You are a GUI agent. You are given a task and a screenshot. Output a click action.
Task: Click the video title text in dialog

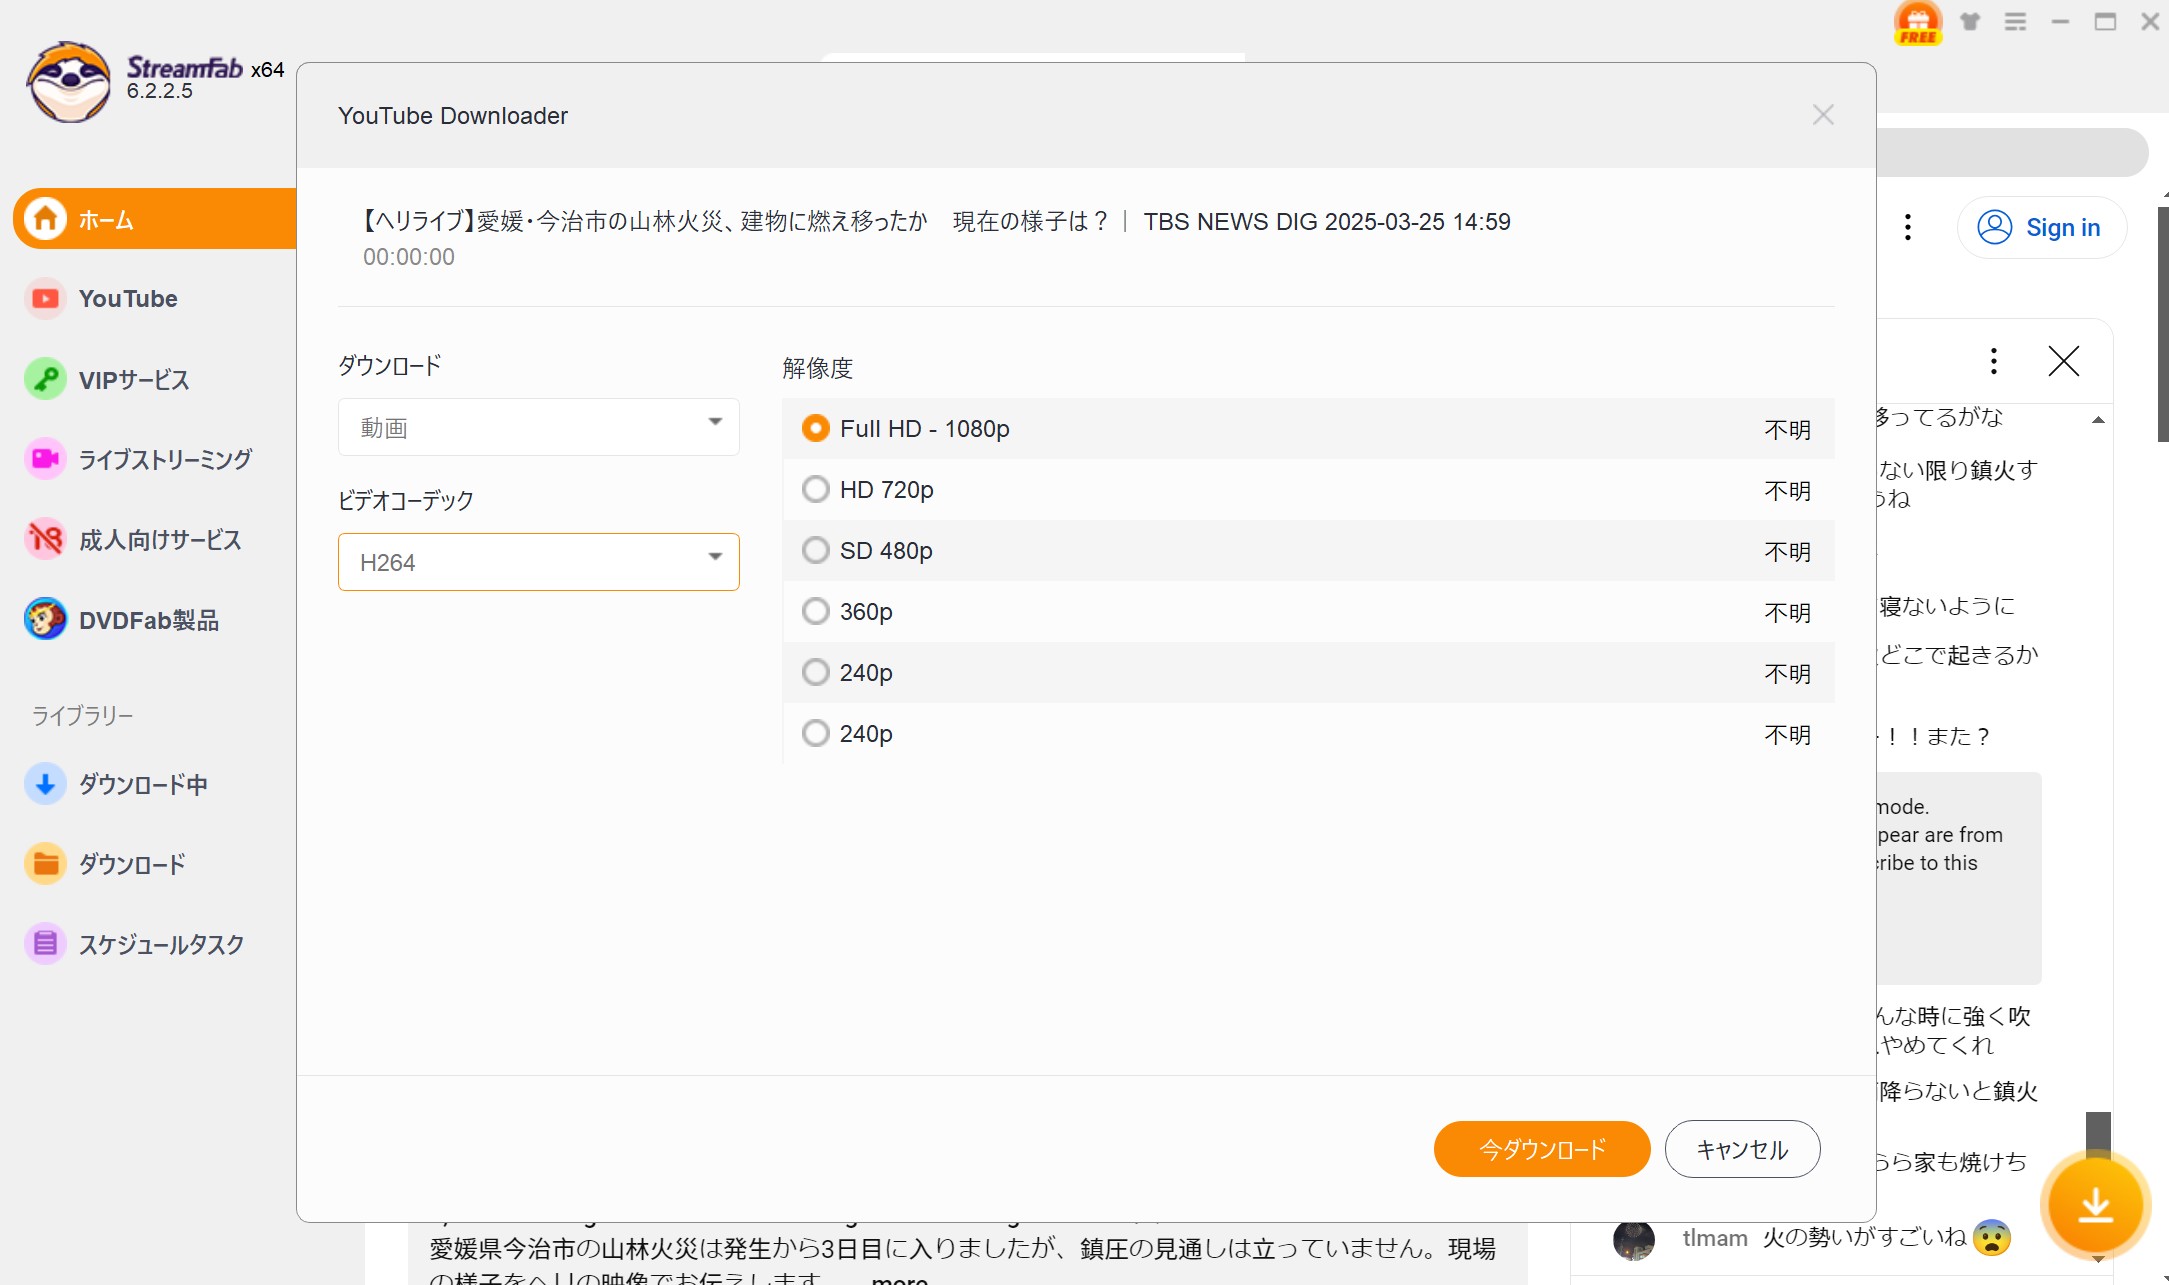click(x=934, y=221)
